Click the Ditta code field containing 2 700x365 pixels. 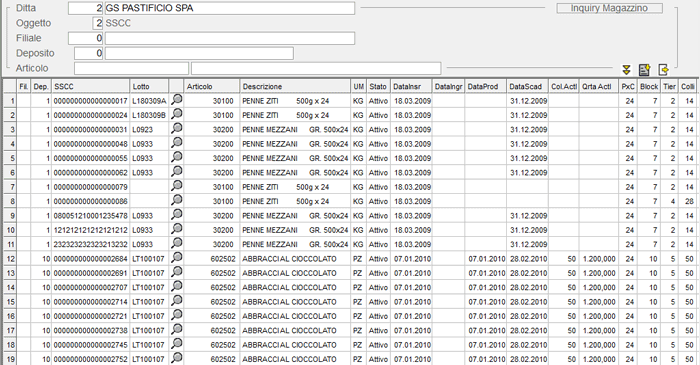pos(86,8)
